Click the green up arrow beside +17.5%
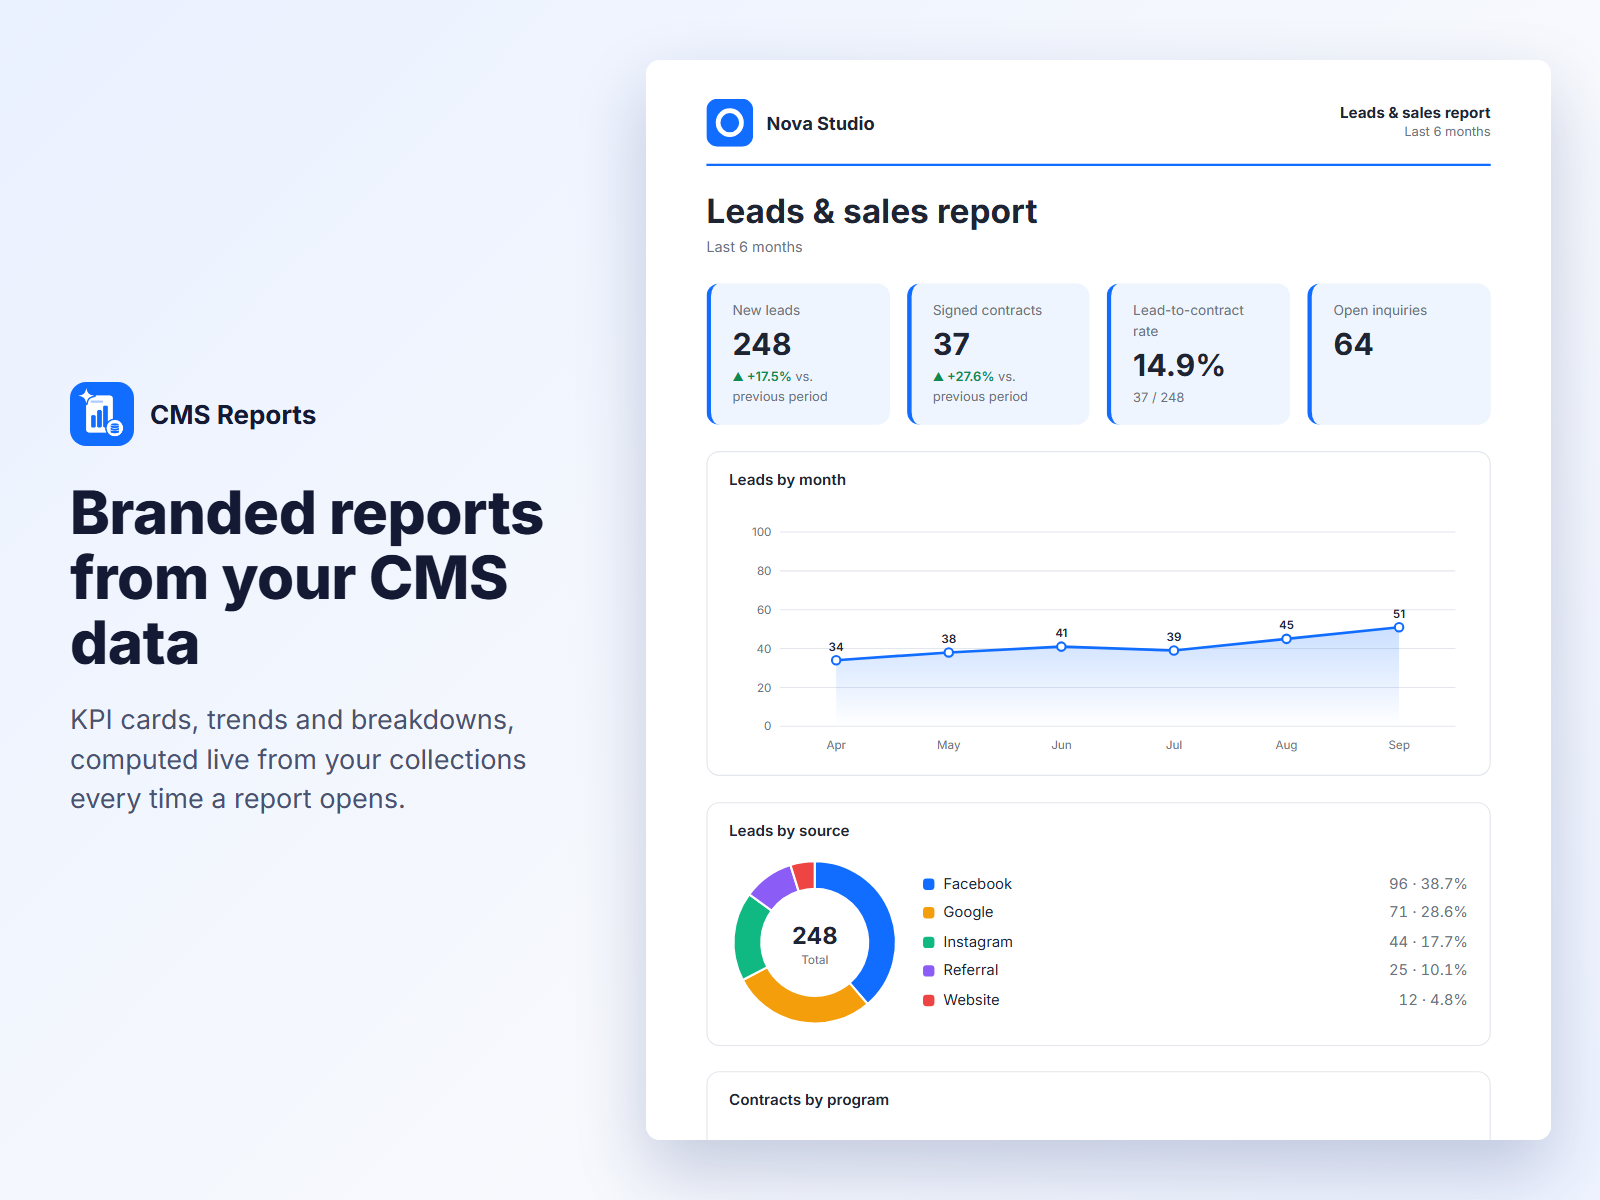 pos(738,377)
